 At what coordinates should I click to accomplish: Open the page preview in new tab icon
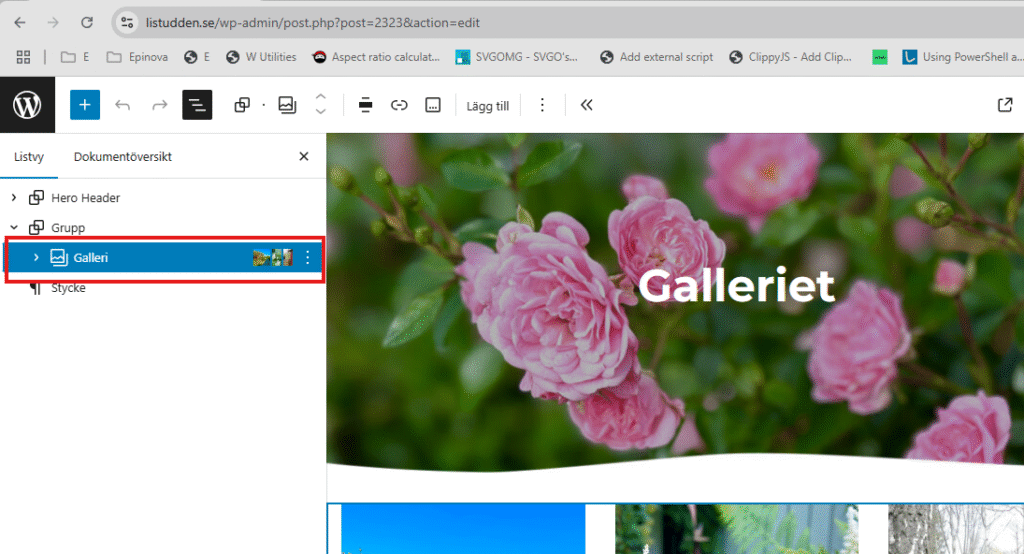pyautogui.click(x=1005, y=105)
